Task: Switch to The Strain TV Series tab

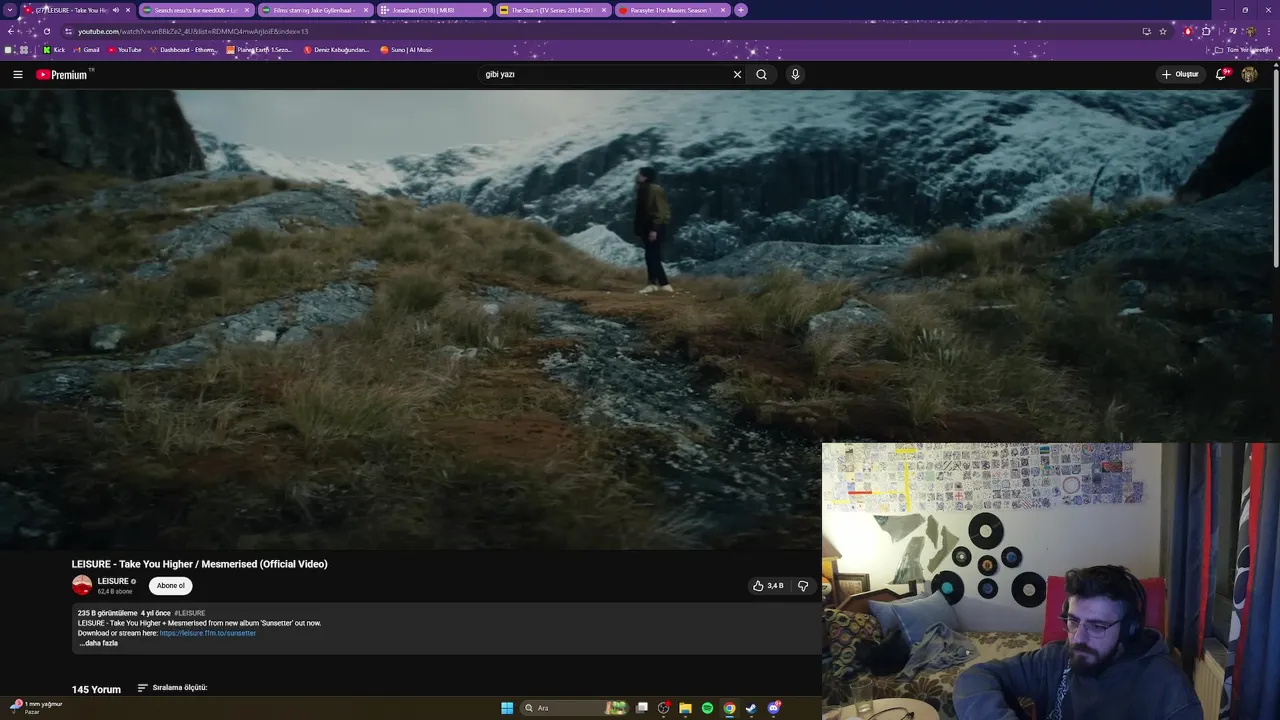Action: [x=552, y=10]
